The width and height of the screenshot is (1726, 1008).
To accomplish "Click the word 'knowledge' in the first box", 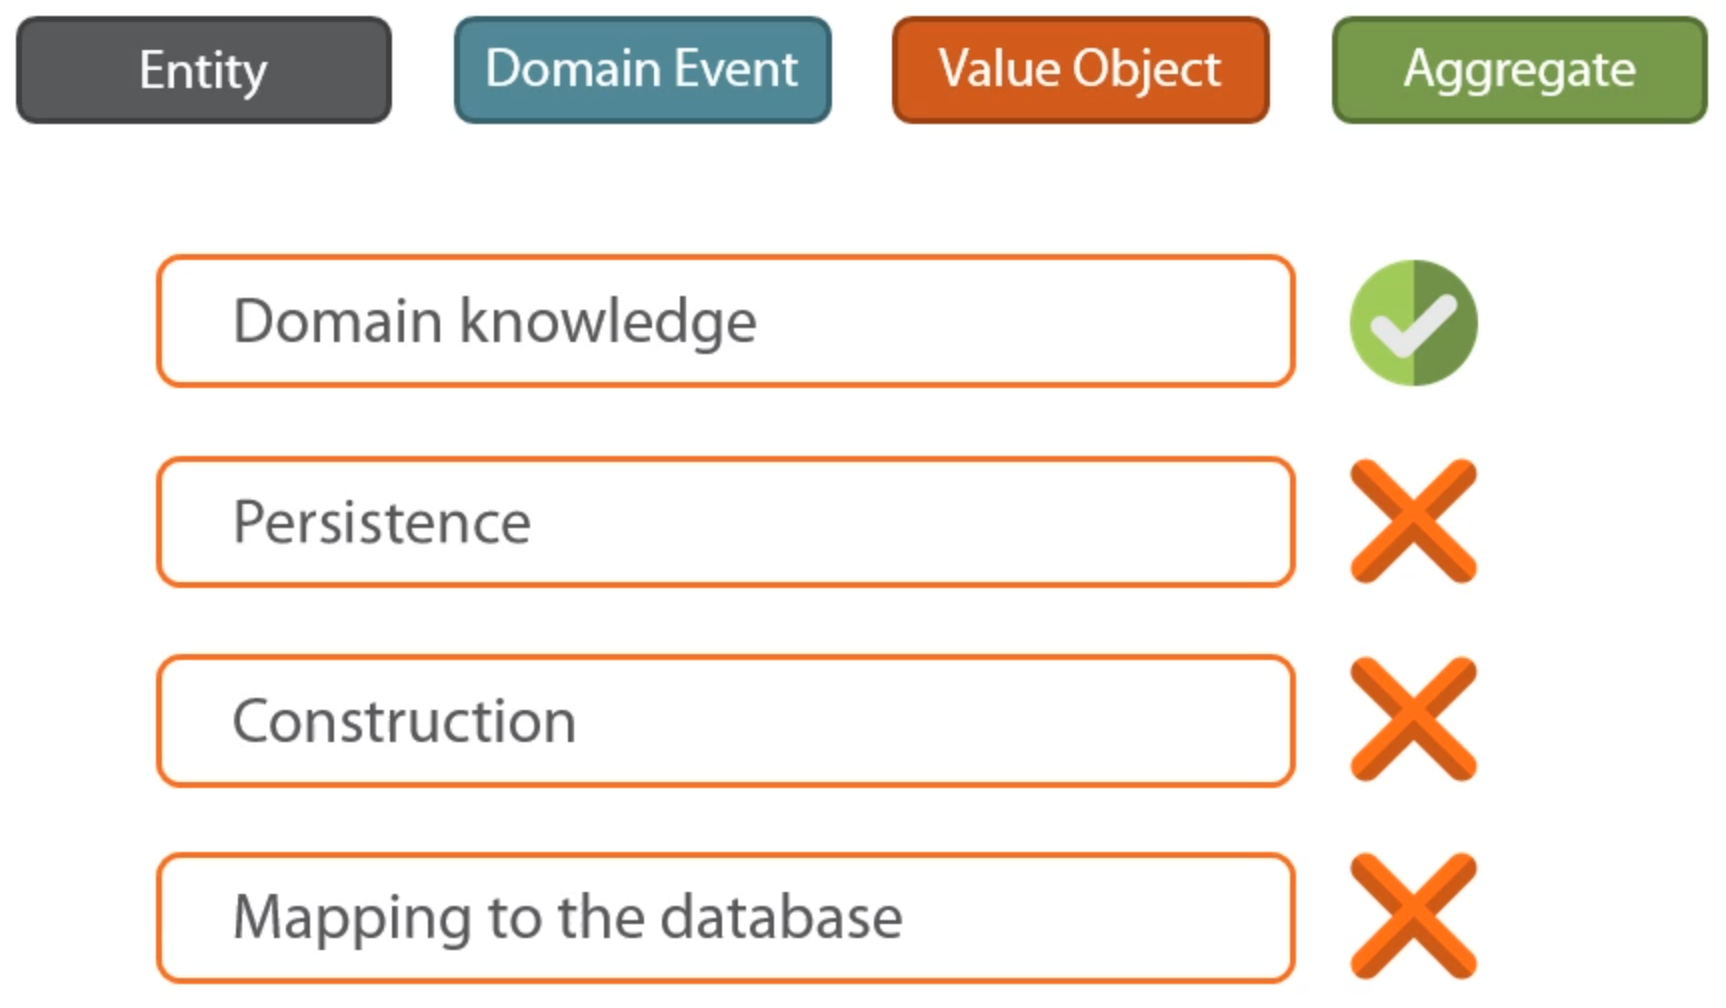I will 607,323.
